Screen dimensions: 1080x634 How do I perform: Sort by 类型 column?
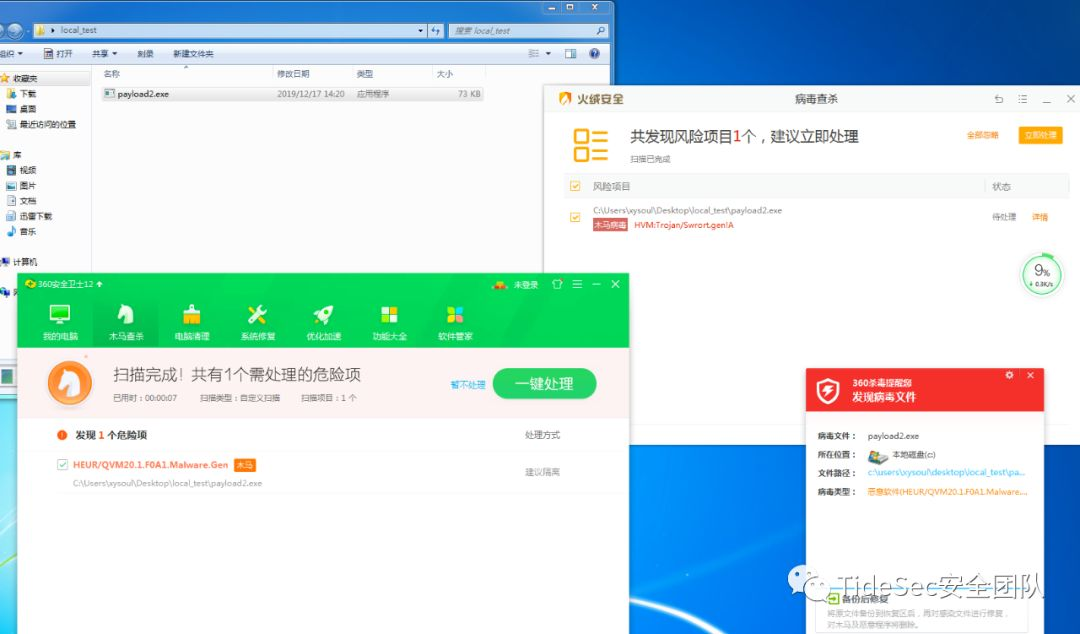[392, 74]
